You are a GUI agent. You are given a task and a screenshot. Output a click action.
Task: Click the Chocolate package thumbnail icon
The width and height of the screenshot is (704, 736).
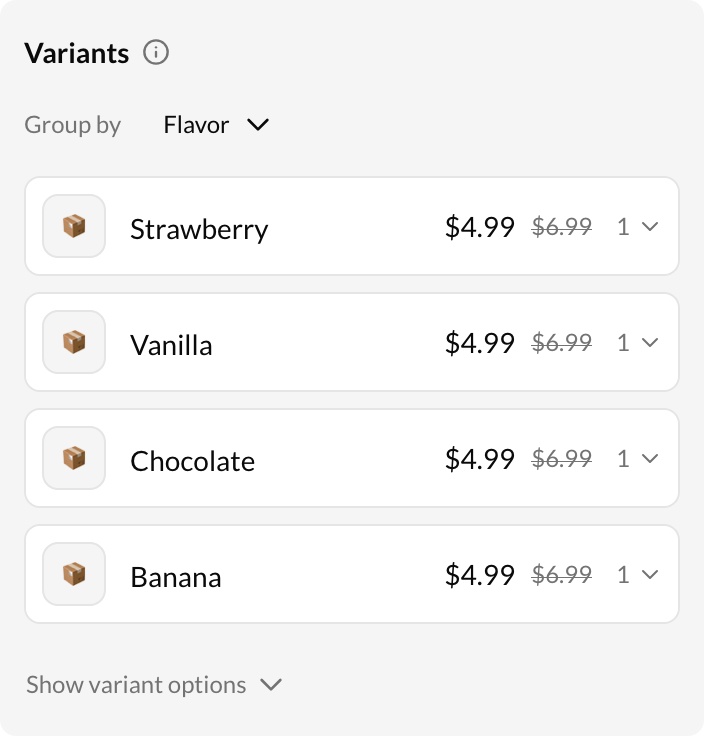click(x=74, y=459)
